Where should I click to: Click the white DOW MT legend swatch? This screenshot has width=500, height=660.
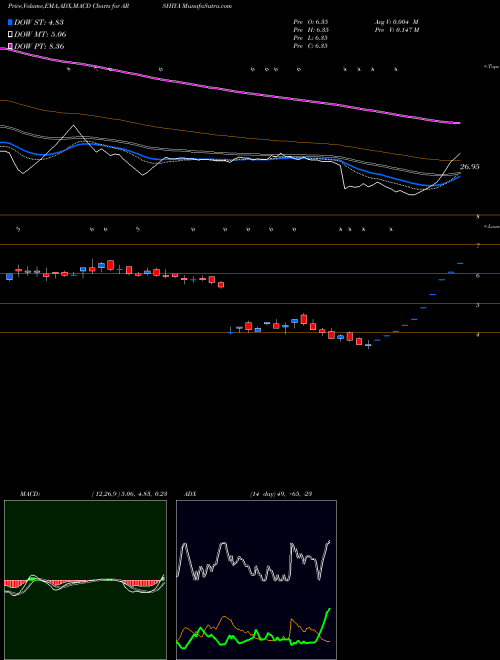[x=10, y=34]
